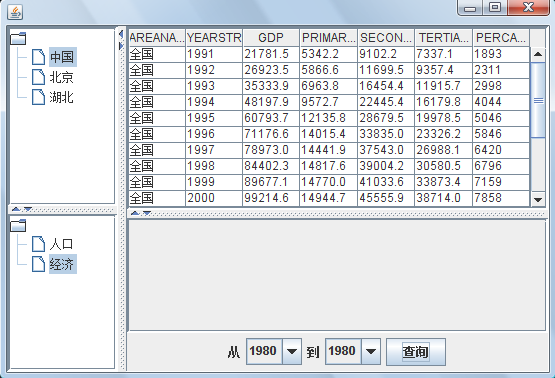
Task: Click the PERCA... column header
Action: pyautogui.click(x=501, y=38)
